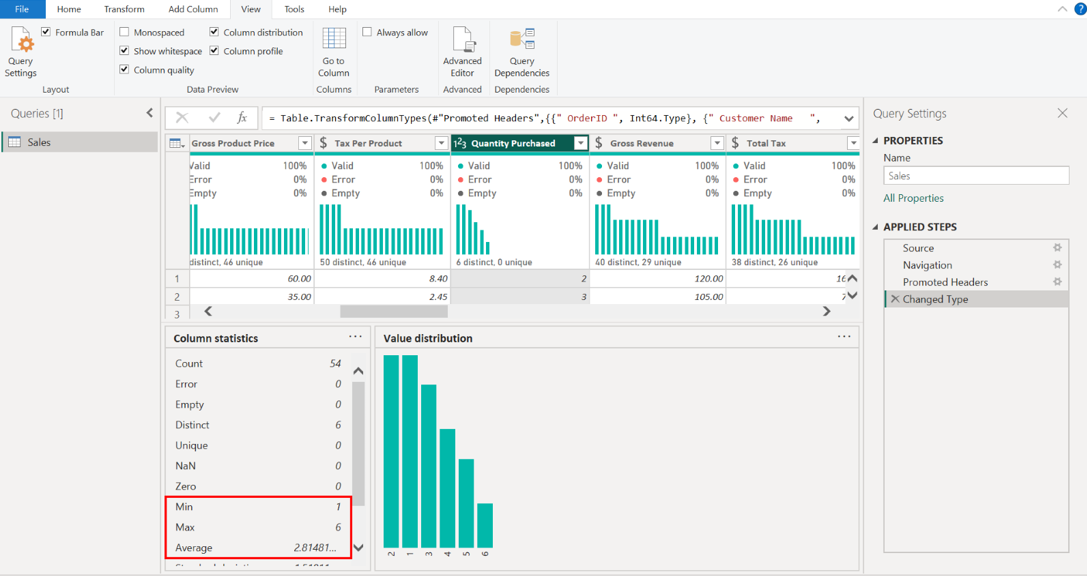Select the Promoted Headers applied step

pos(945,282)
